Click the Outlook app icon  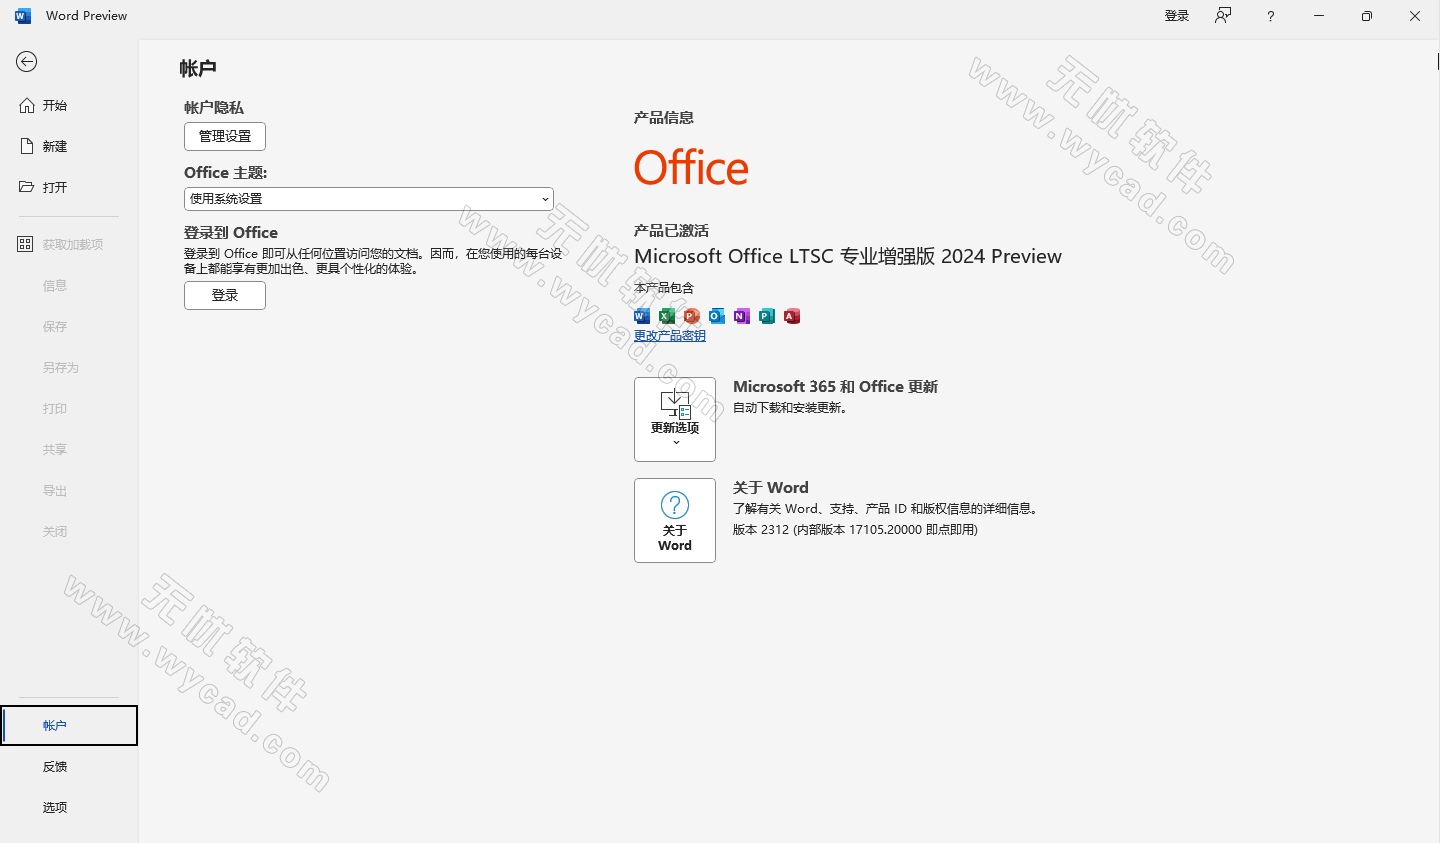(x=717, y=316)
